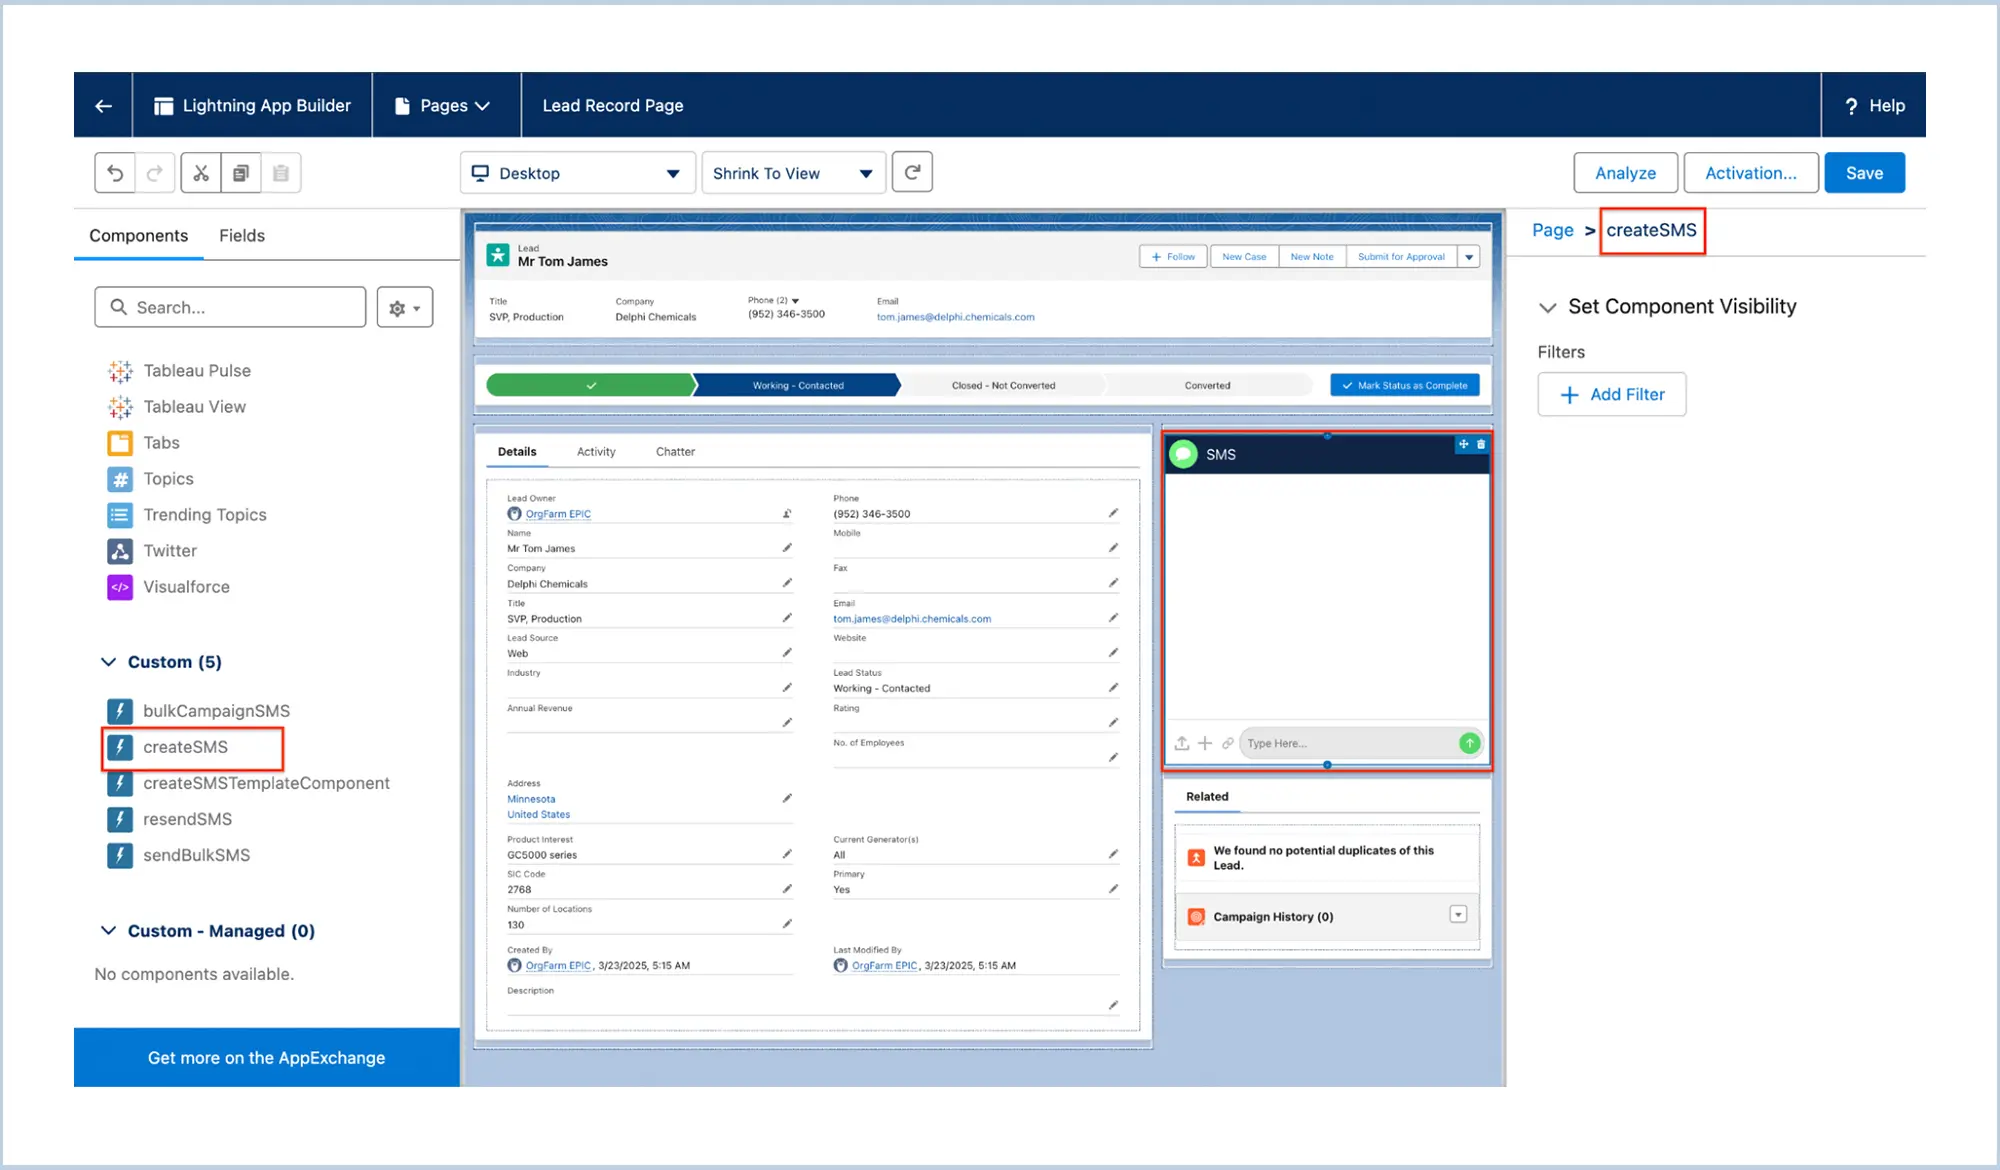Click the green send arrow in SMS
Screen dimensions: 2000x1170
(1469, 743)
